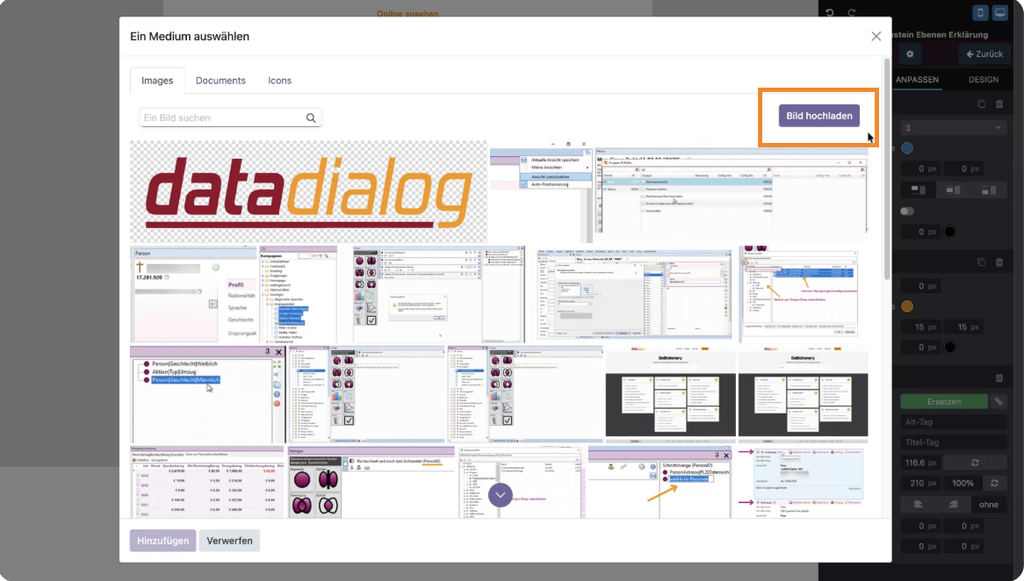Toggle the switch below the layout icons

907,211
